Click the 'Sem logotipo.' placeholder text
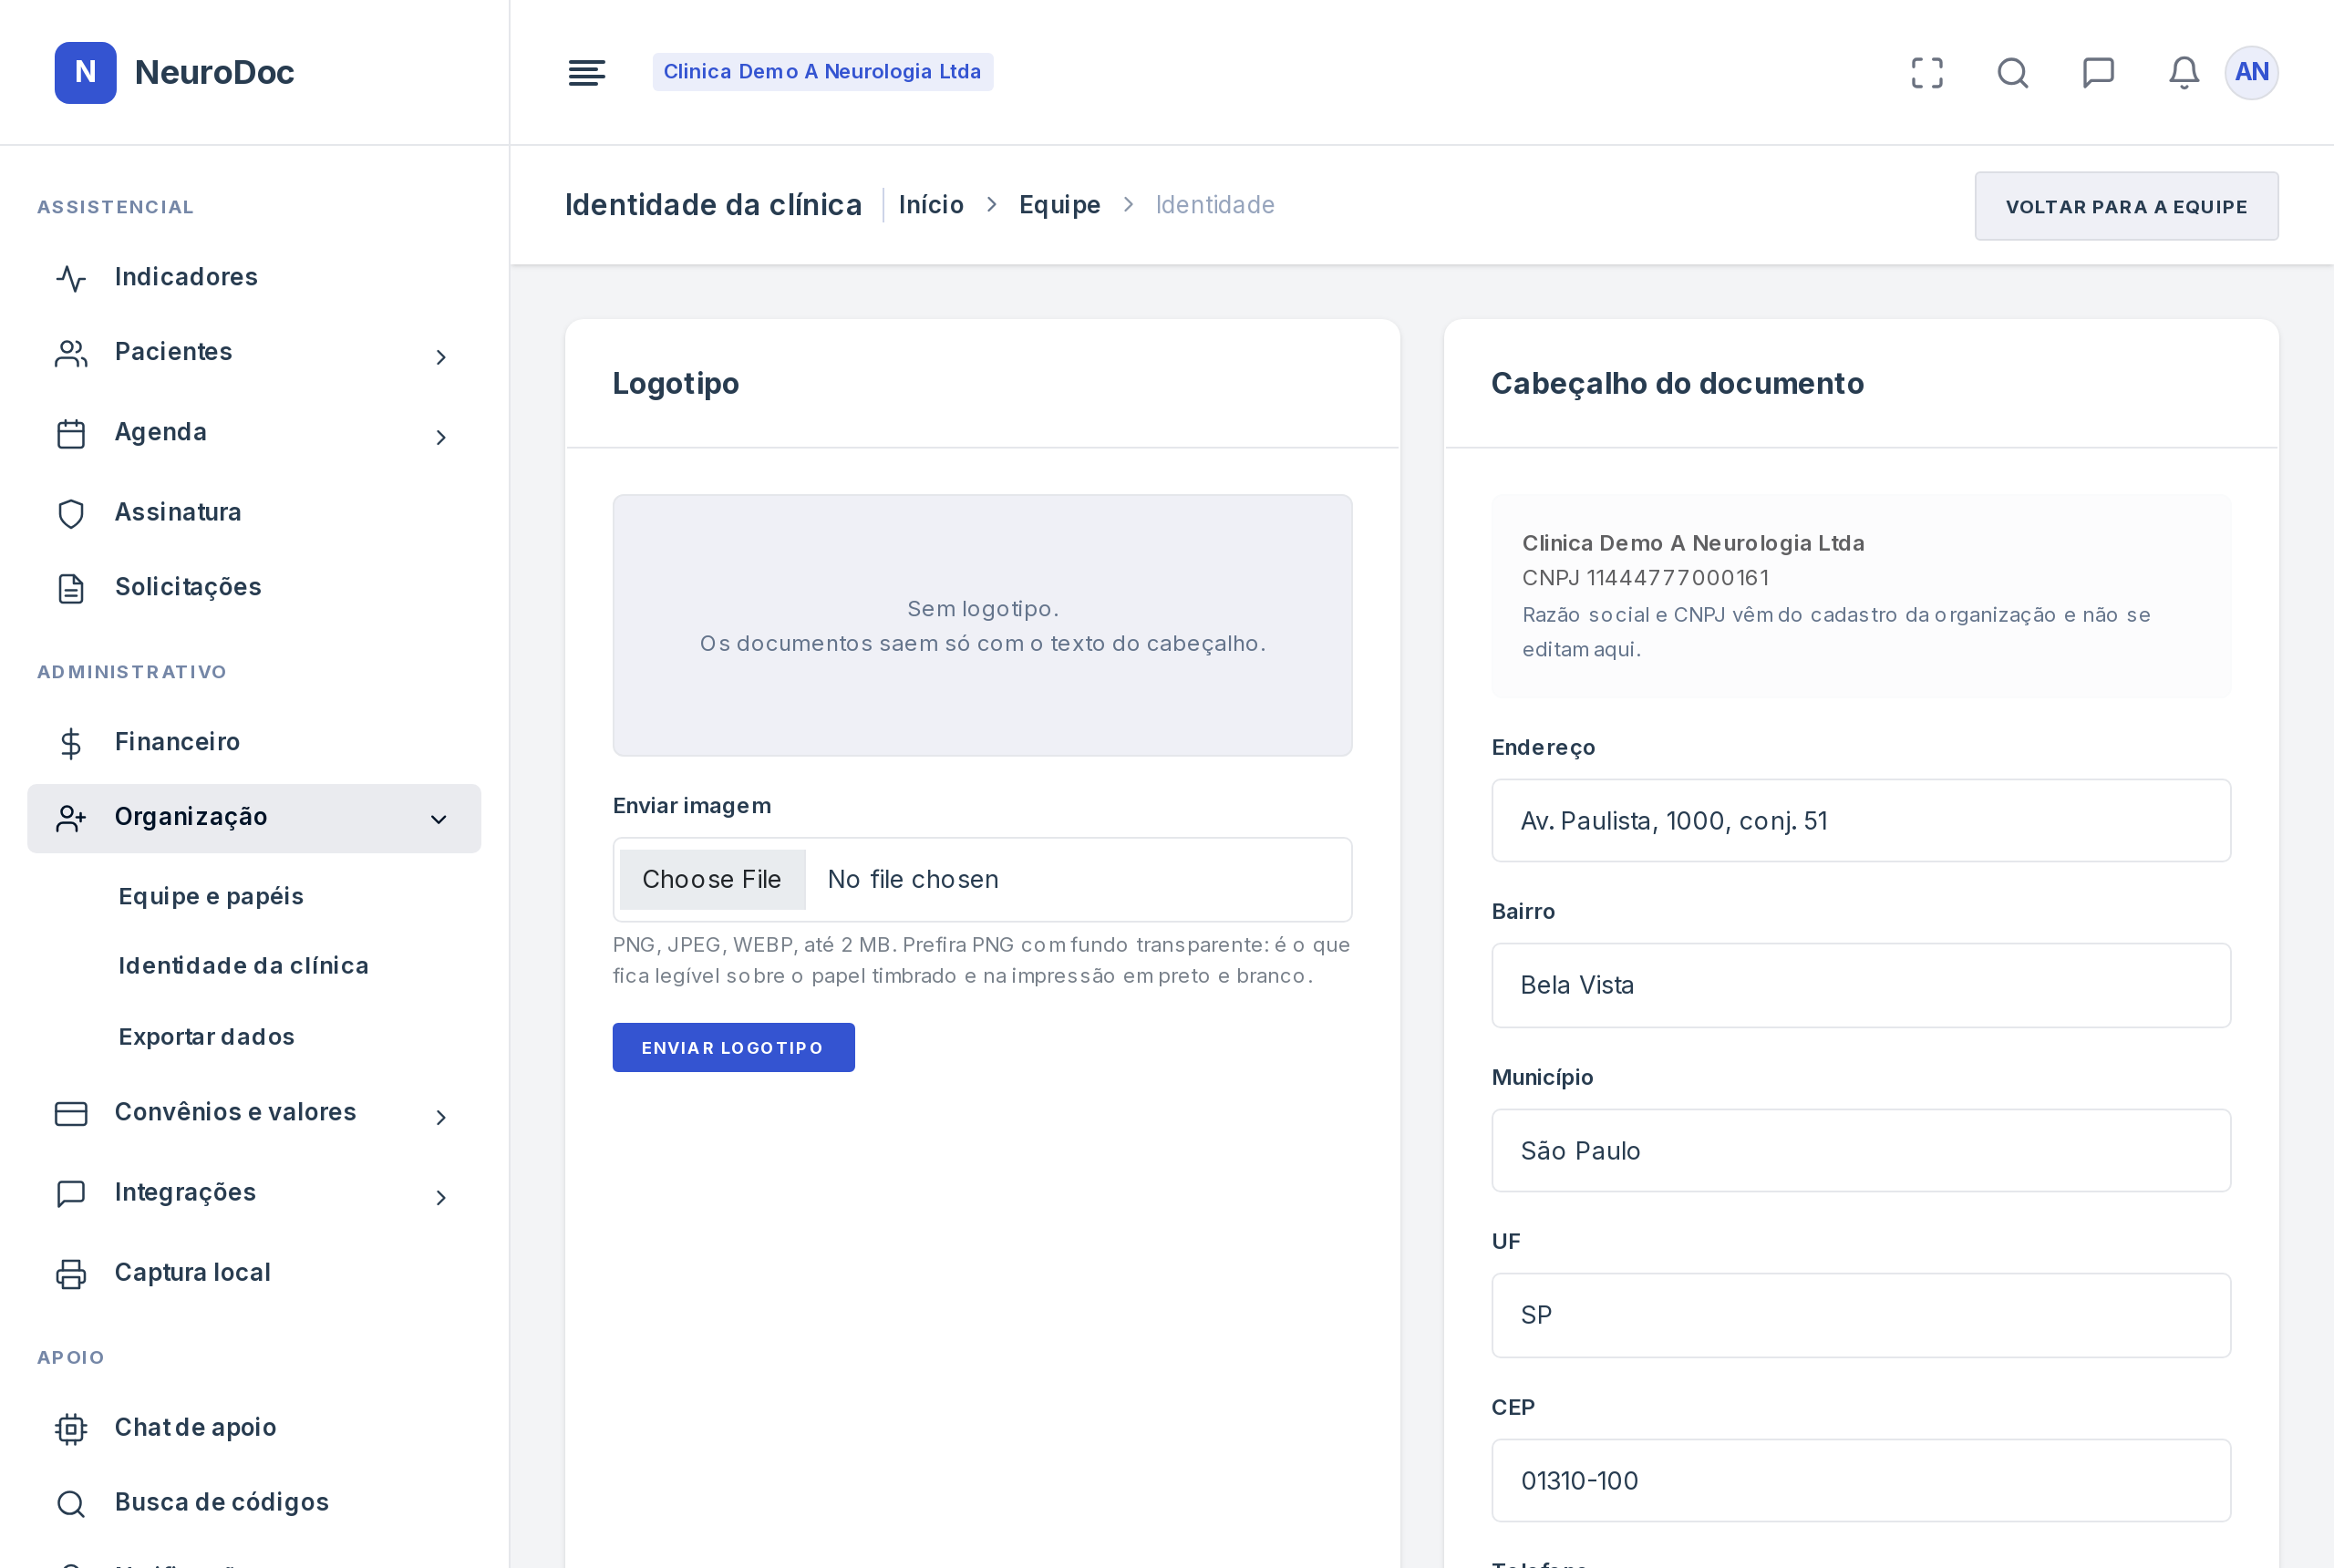2334x1568 pixels. (982, 609)
